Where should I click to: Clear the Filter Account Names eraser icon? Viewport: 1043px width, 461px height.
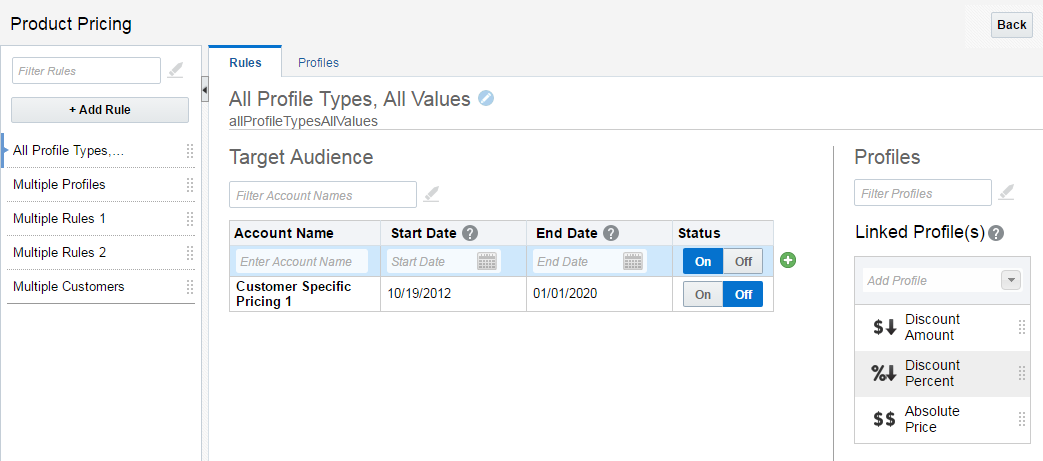[x=432, y=194]
